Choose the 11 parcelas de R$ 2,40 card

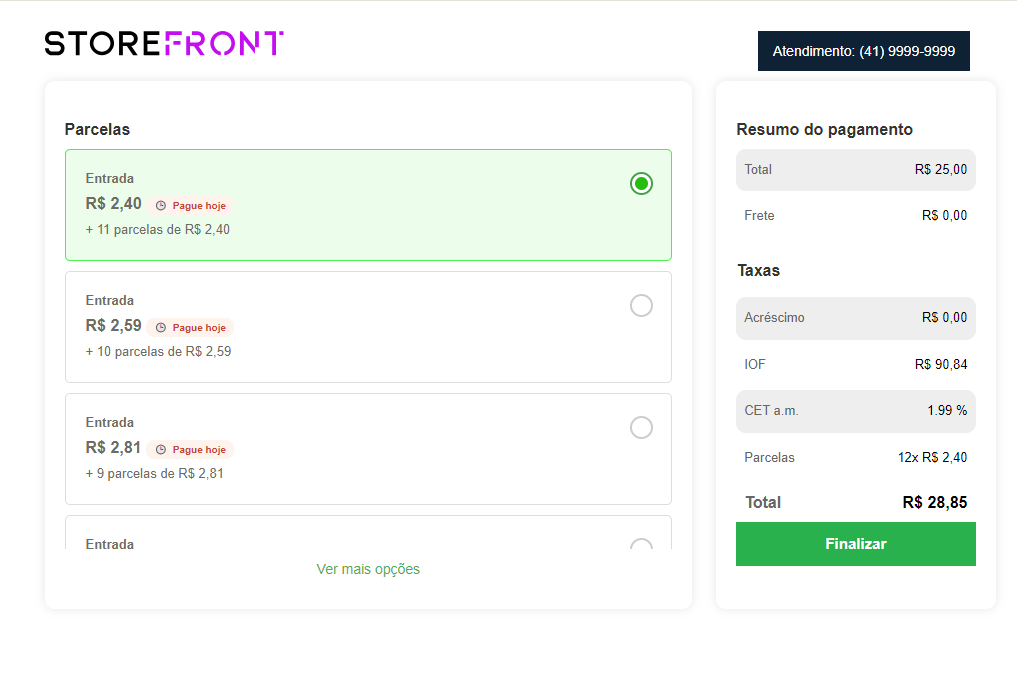click(x=368, y=205)
